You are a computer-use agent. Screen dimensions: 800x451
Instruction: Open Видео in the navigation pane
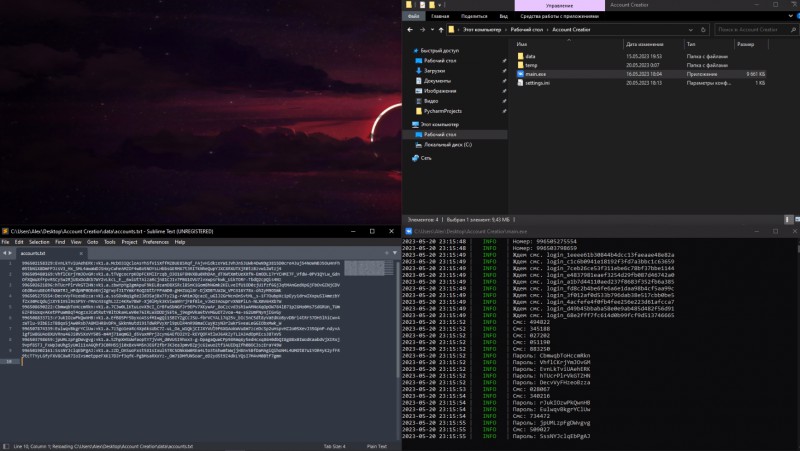pyautogui.click(x=431, y=101)
